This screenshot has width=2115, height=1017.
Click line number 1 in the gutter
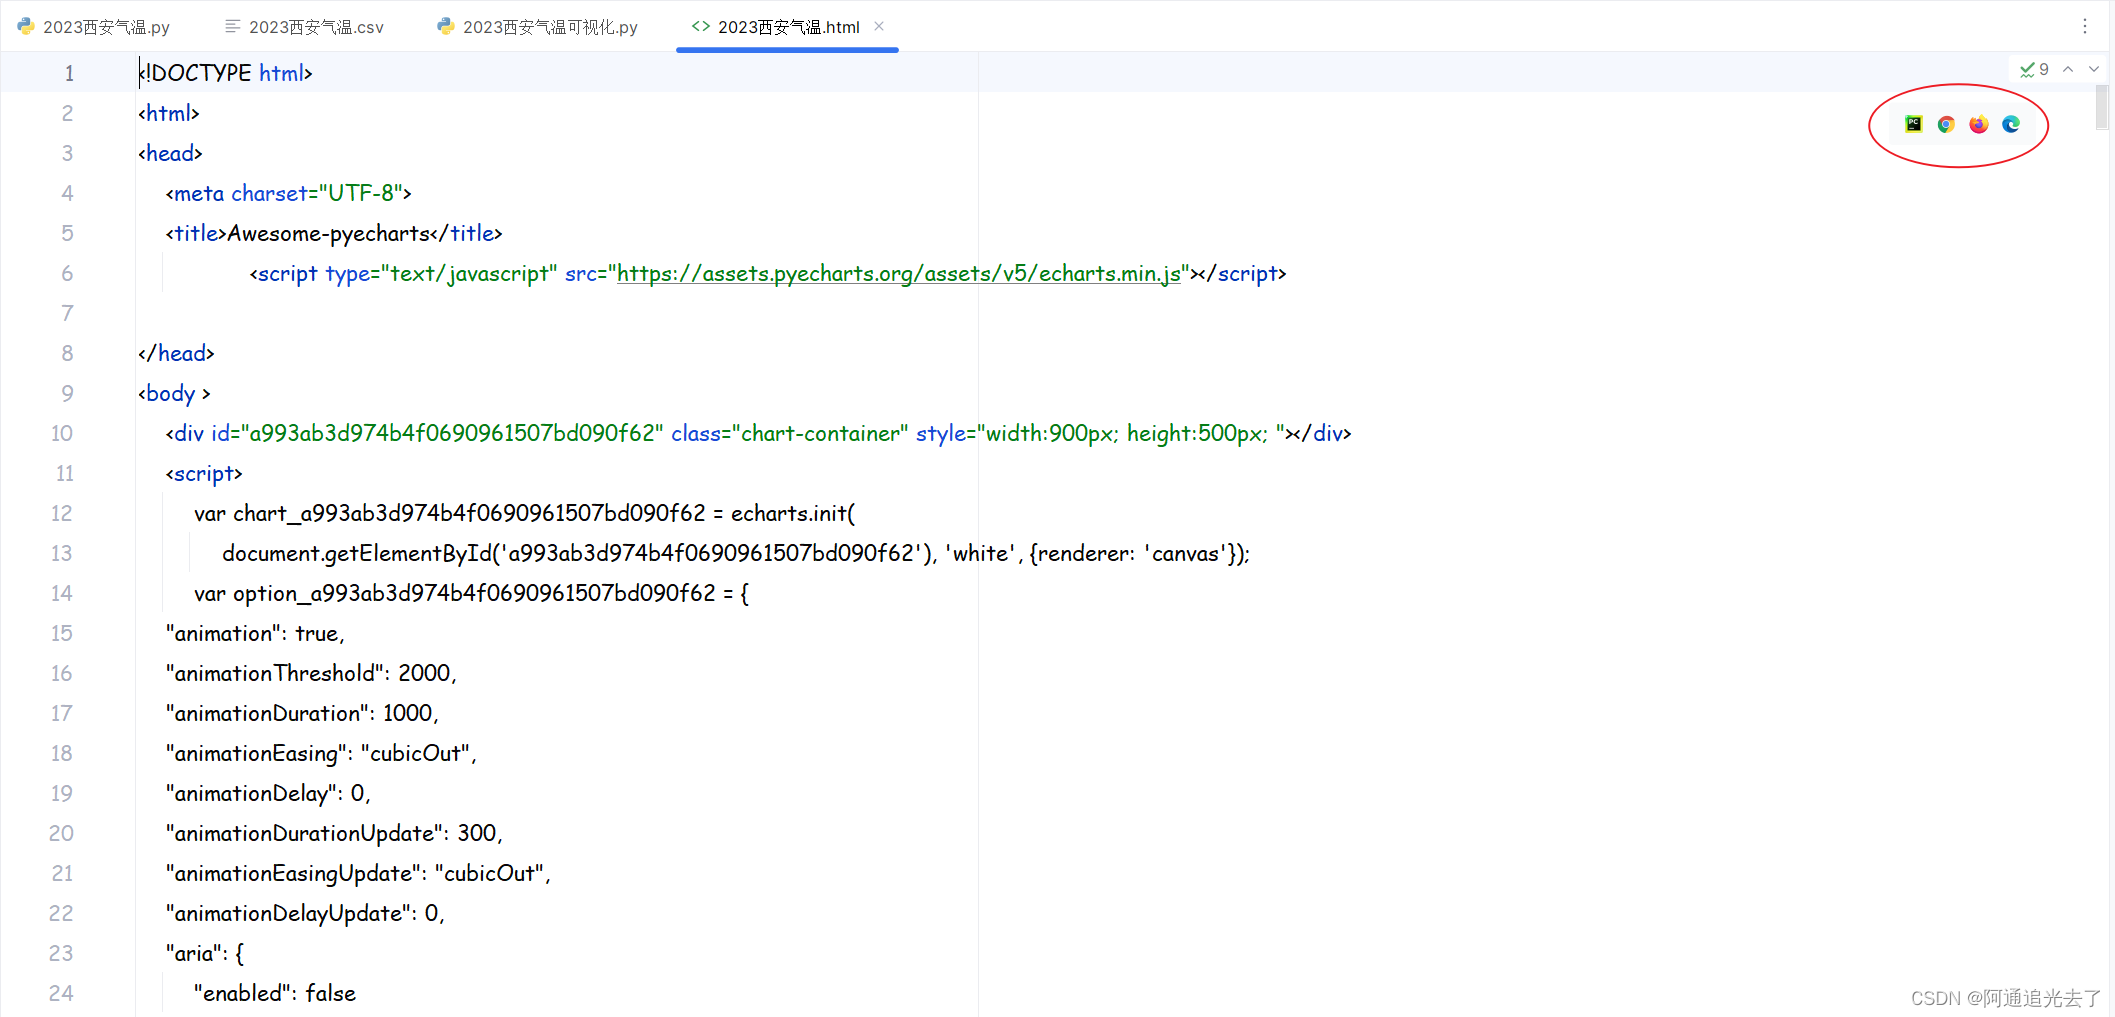(x=69, y=74)
